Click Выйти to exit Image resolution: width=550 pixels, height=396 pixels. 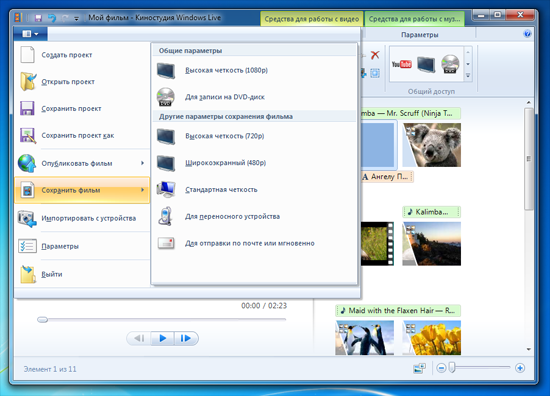82,274
